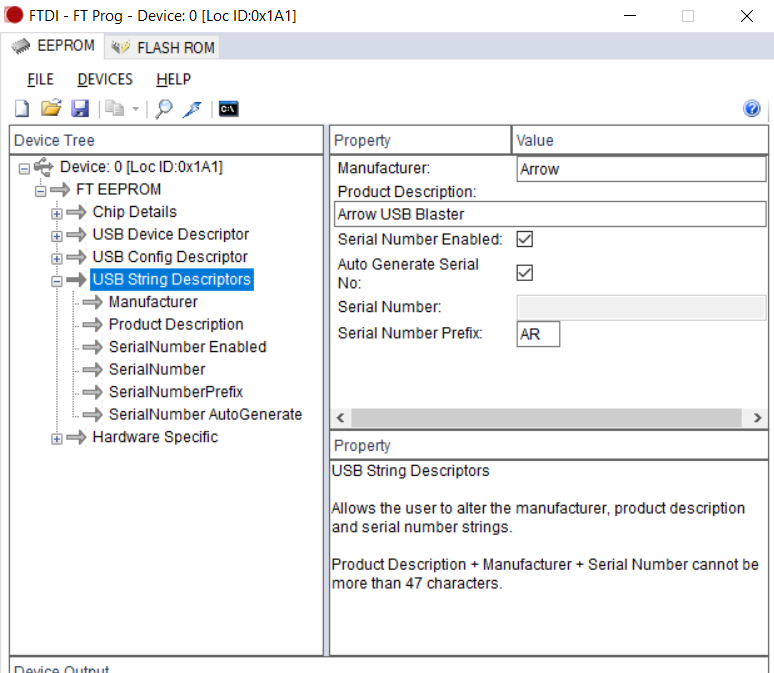Click the copy pages toolbar icon
Viewport: 774px width, 673px height.
[x=115, y=108]
